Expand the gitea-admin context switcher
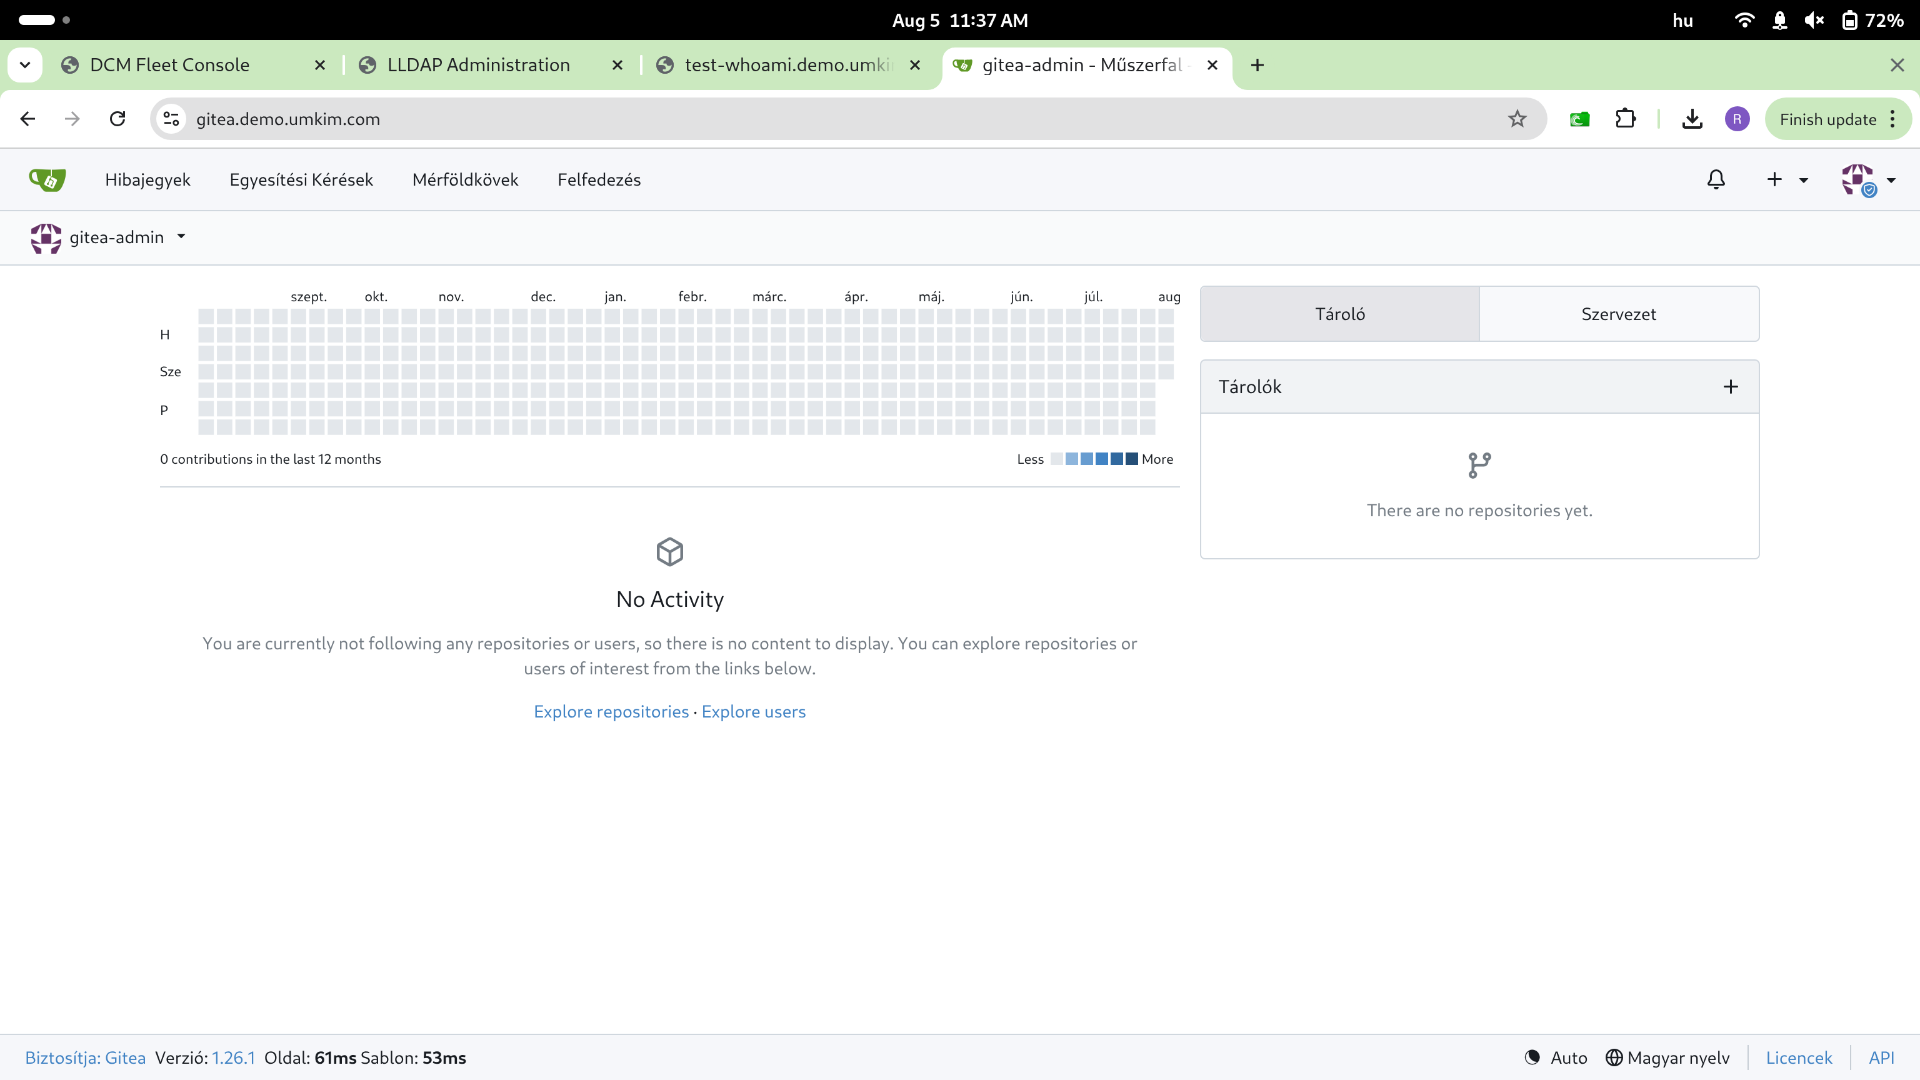 click(108, 238)
